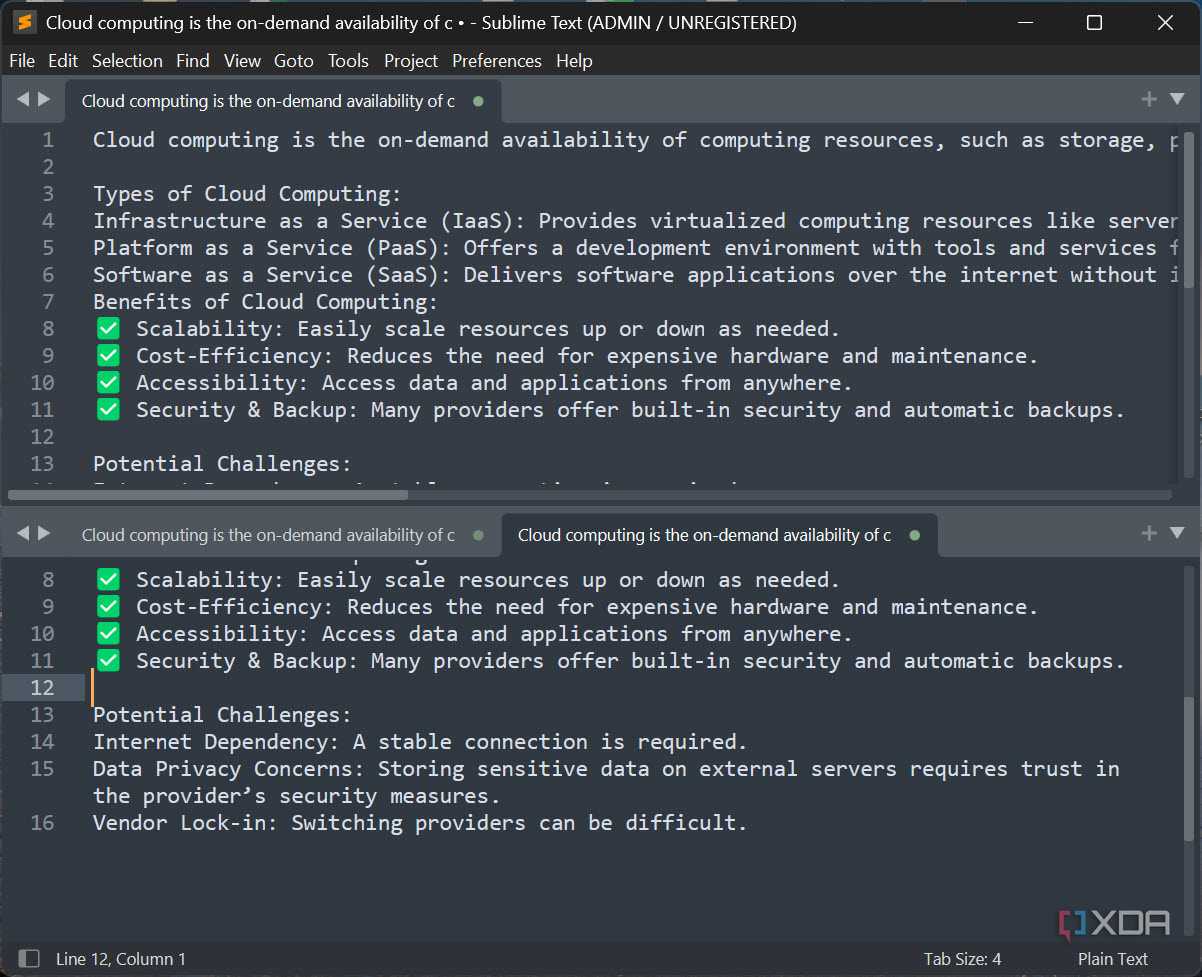Click the Line 12, Column 1 status indicator
This screenshot has width=1202, height=977.
tap(121, 958)
